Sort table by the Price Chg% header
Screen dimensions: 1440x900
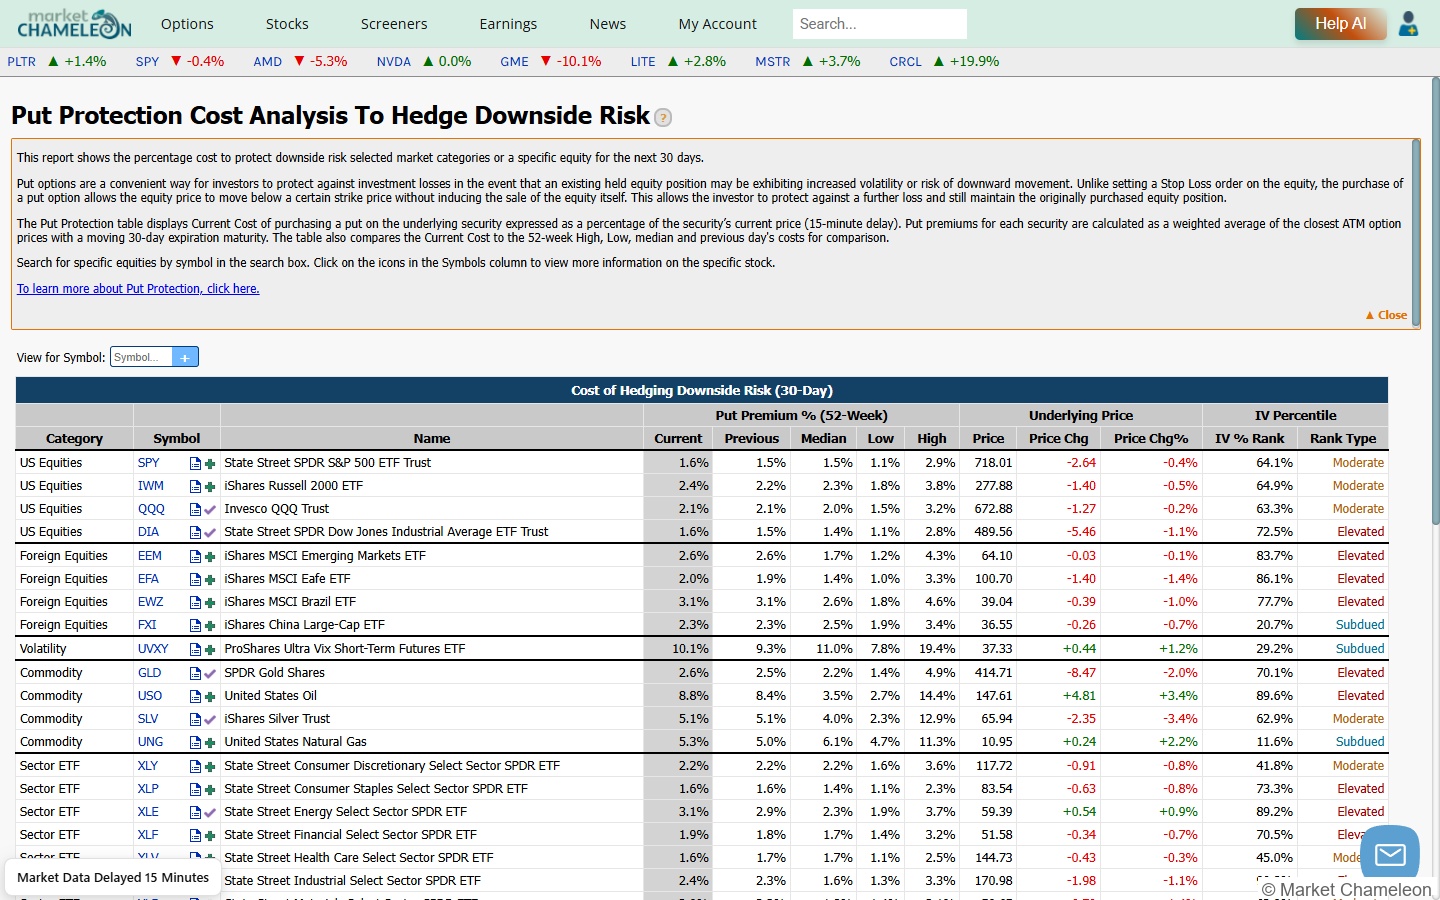pyautogui.click(x=1151, y=439)
